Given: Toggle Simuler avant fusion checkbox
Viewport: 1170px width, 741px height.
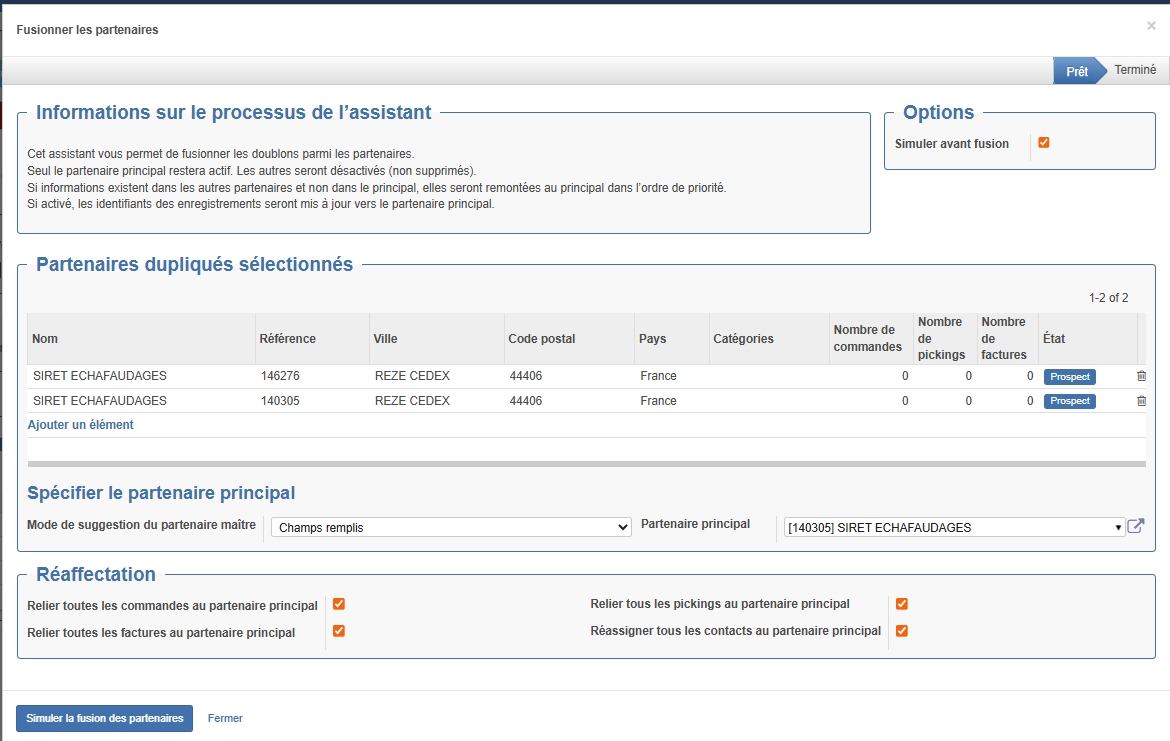Looking at the screenshot, I should click(1044, 143).
